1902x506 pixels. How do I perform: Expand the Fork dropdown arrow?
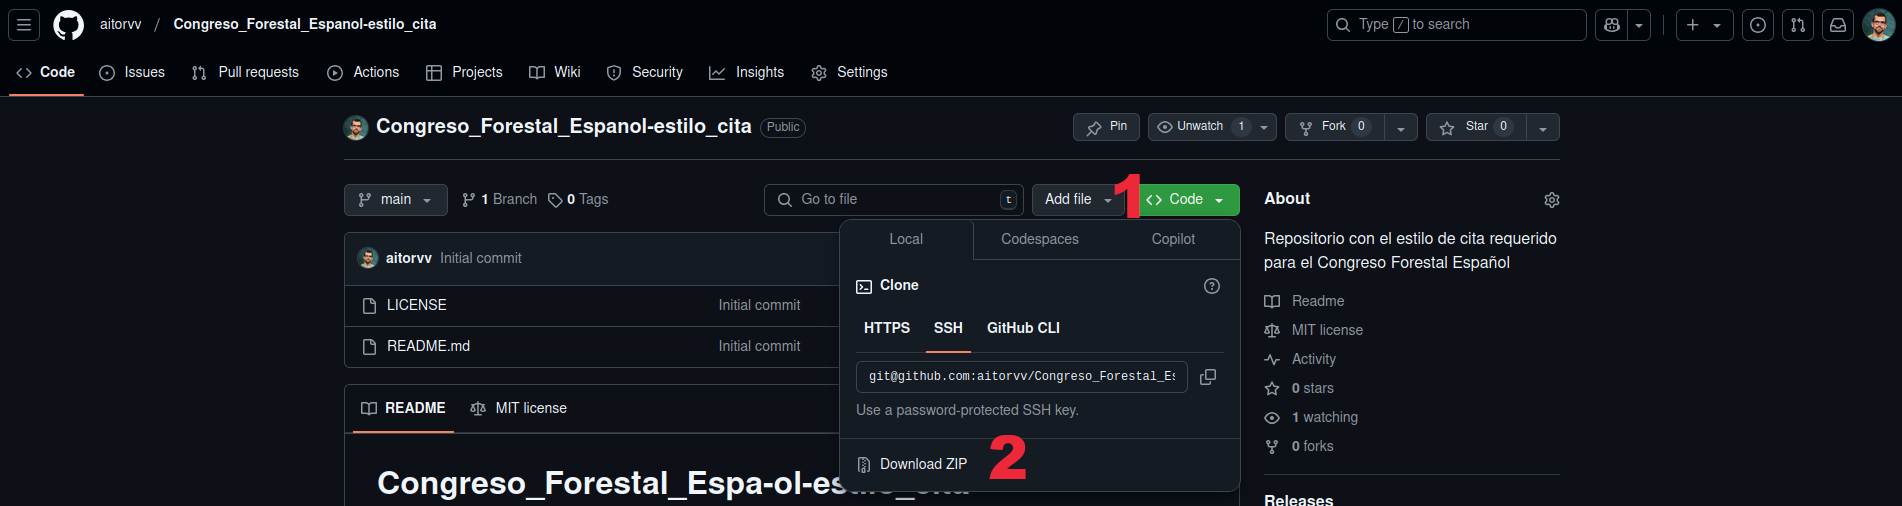[x=1401, y=127]
